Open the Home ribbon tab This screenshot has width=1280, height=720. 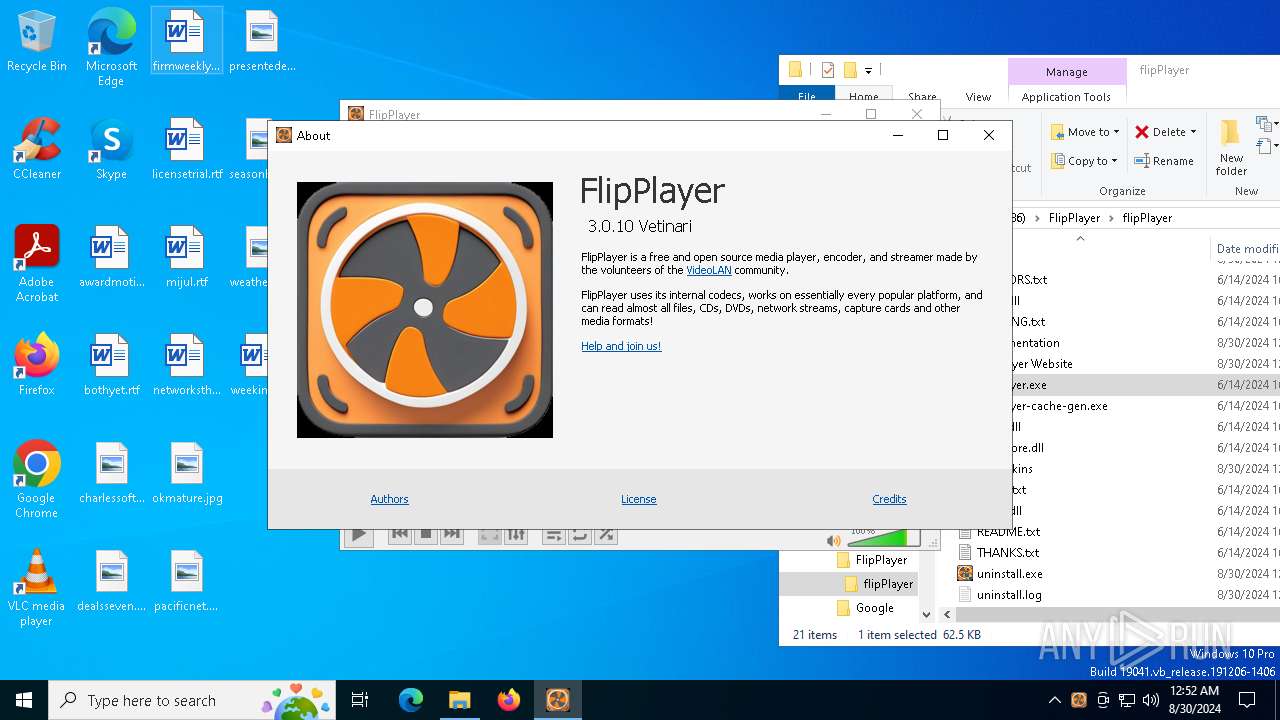[863, 97]
